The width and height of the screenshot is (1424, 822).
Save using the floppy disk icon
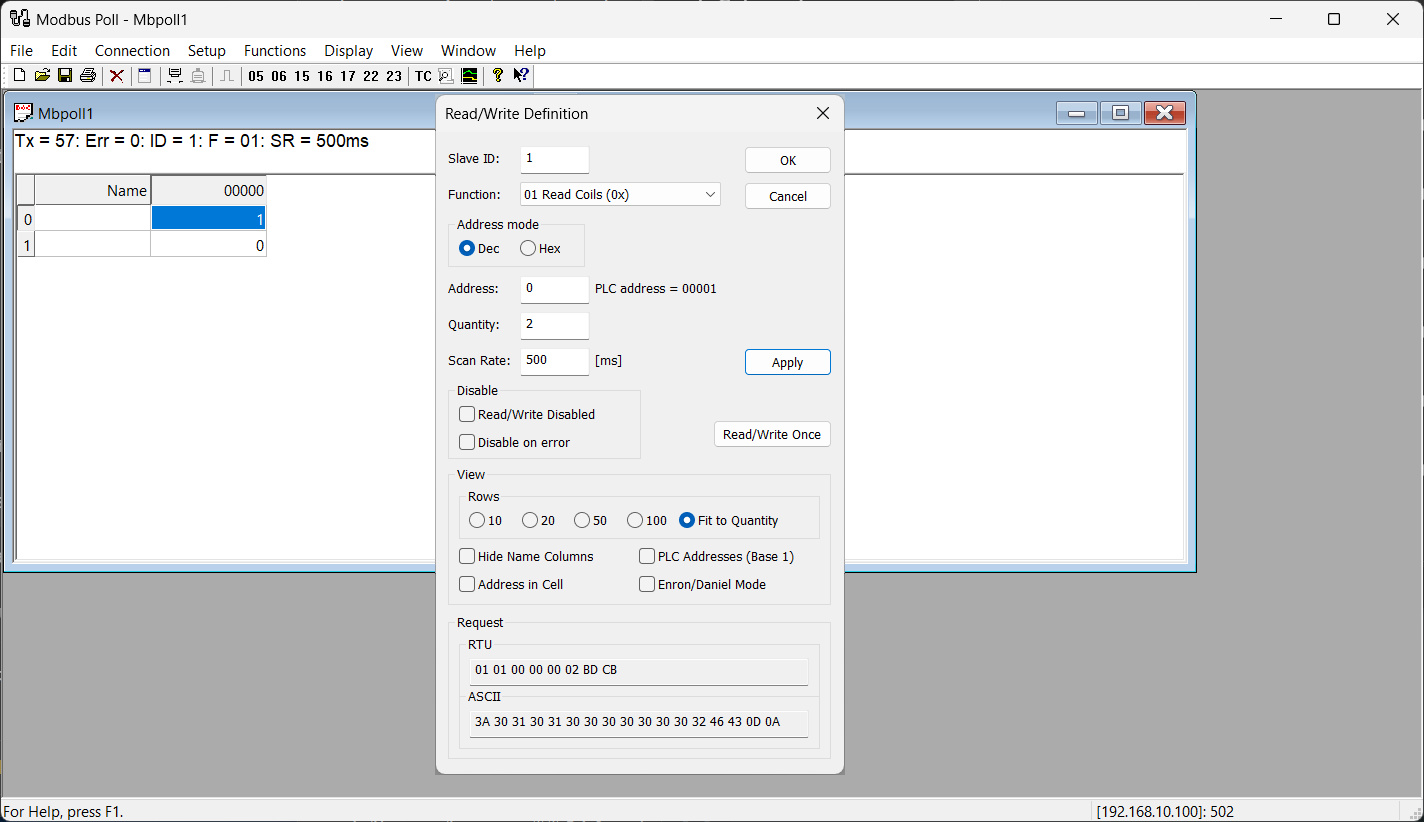(x=65, y=76)
